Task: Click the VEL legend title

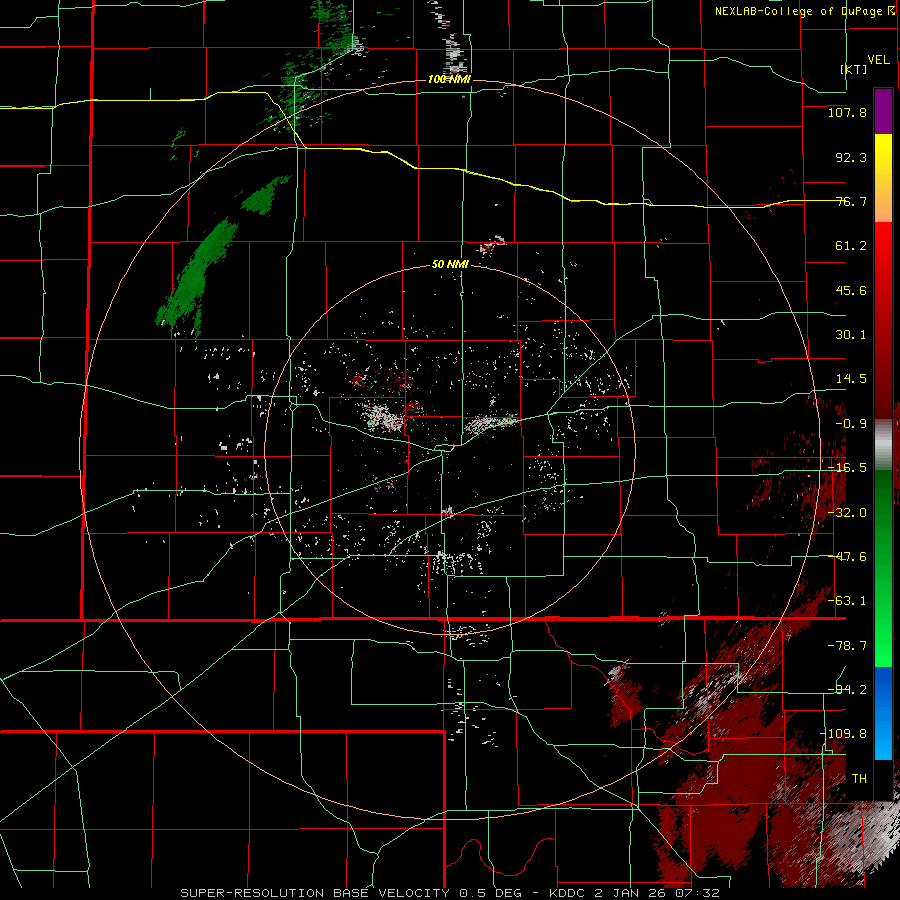Action: coord(878,60)
